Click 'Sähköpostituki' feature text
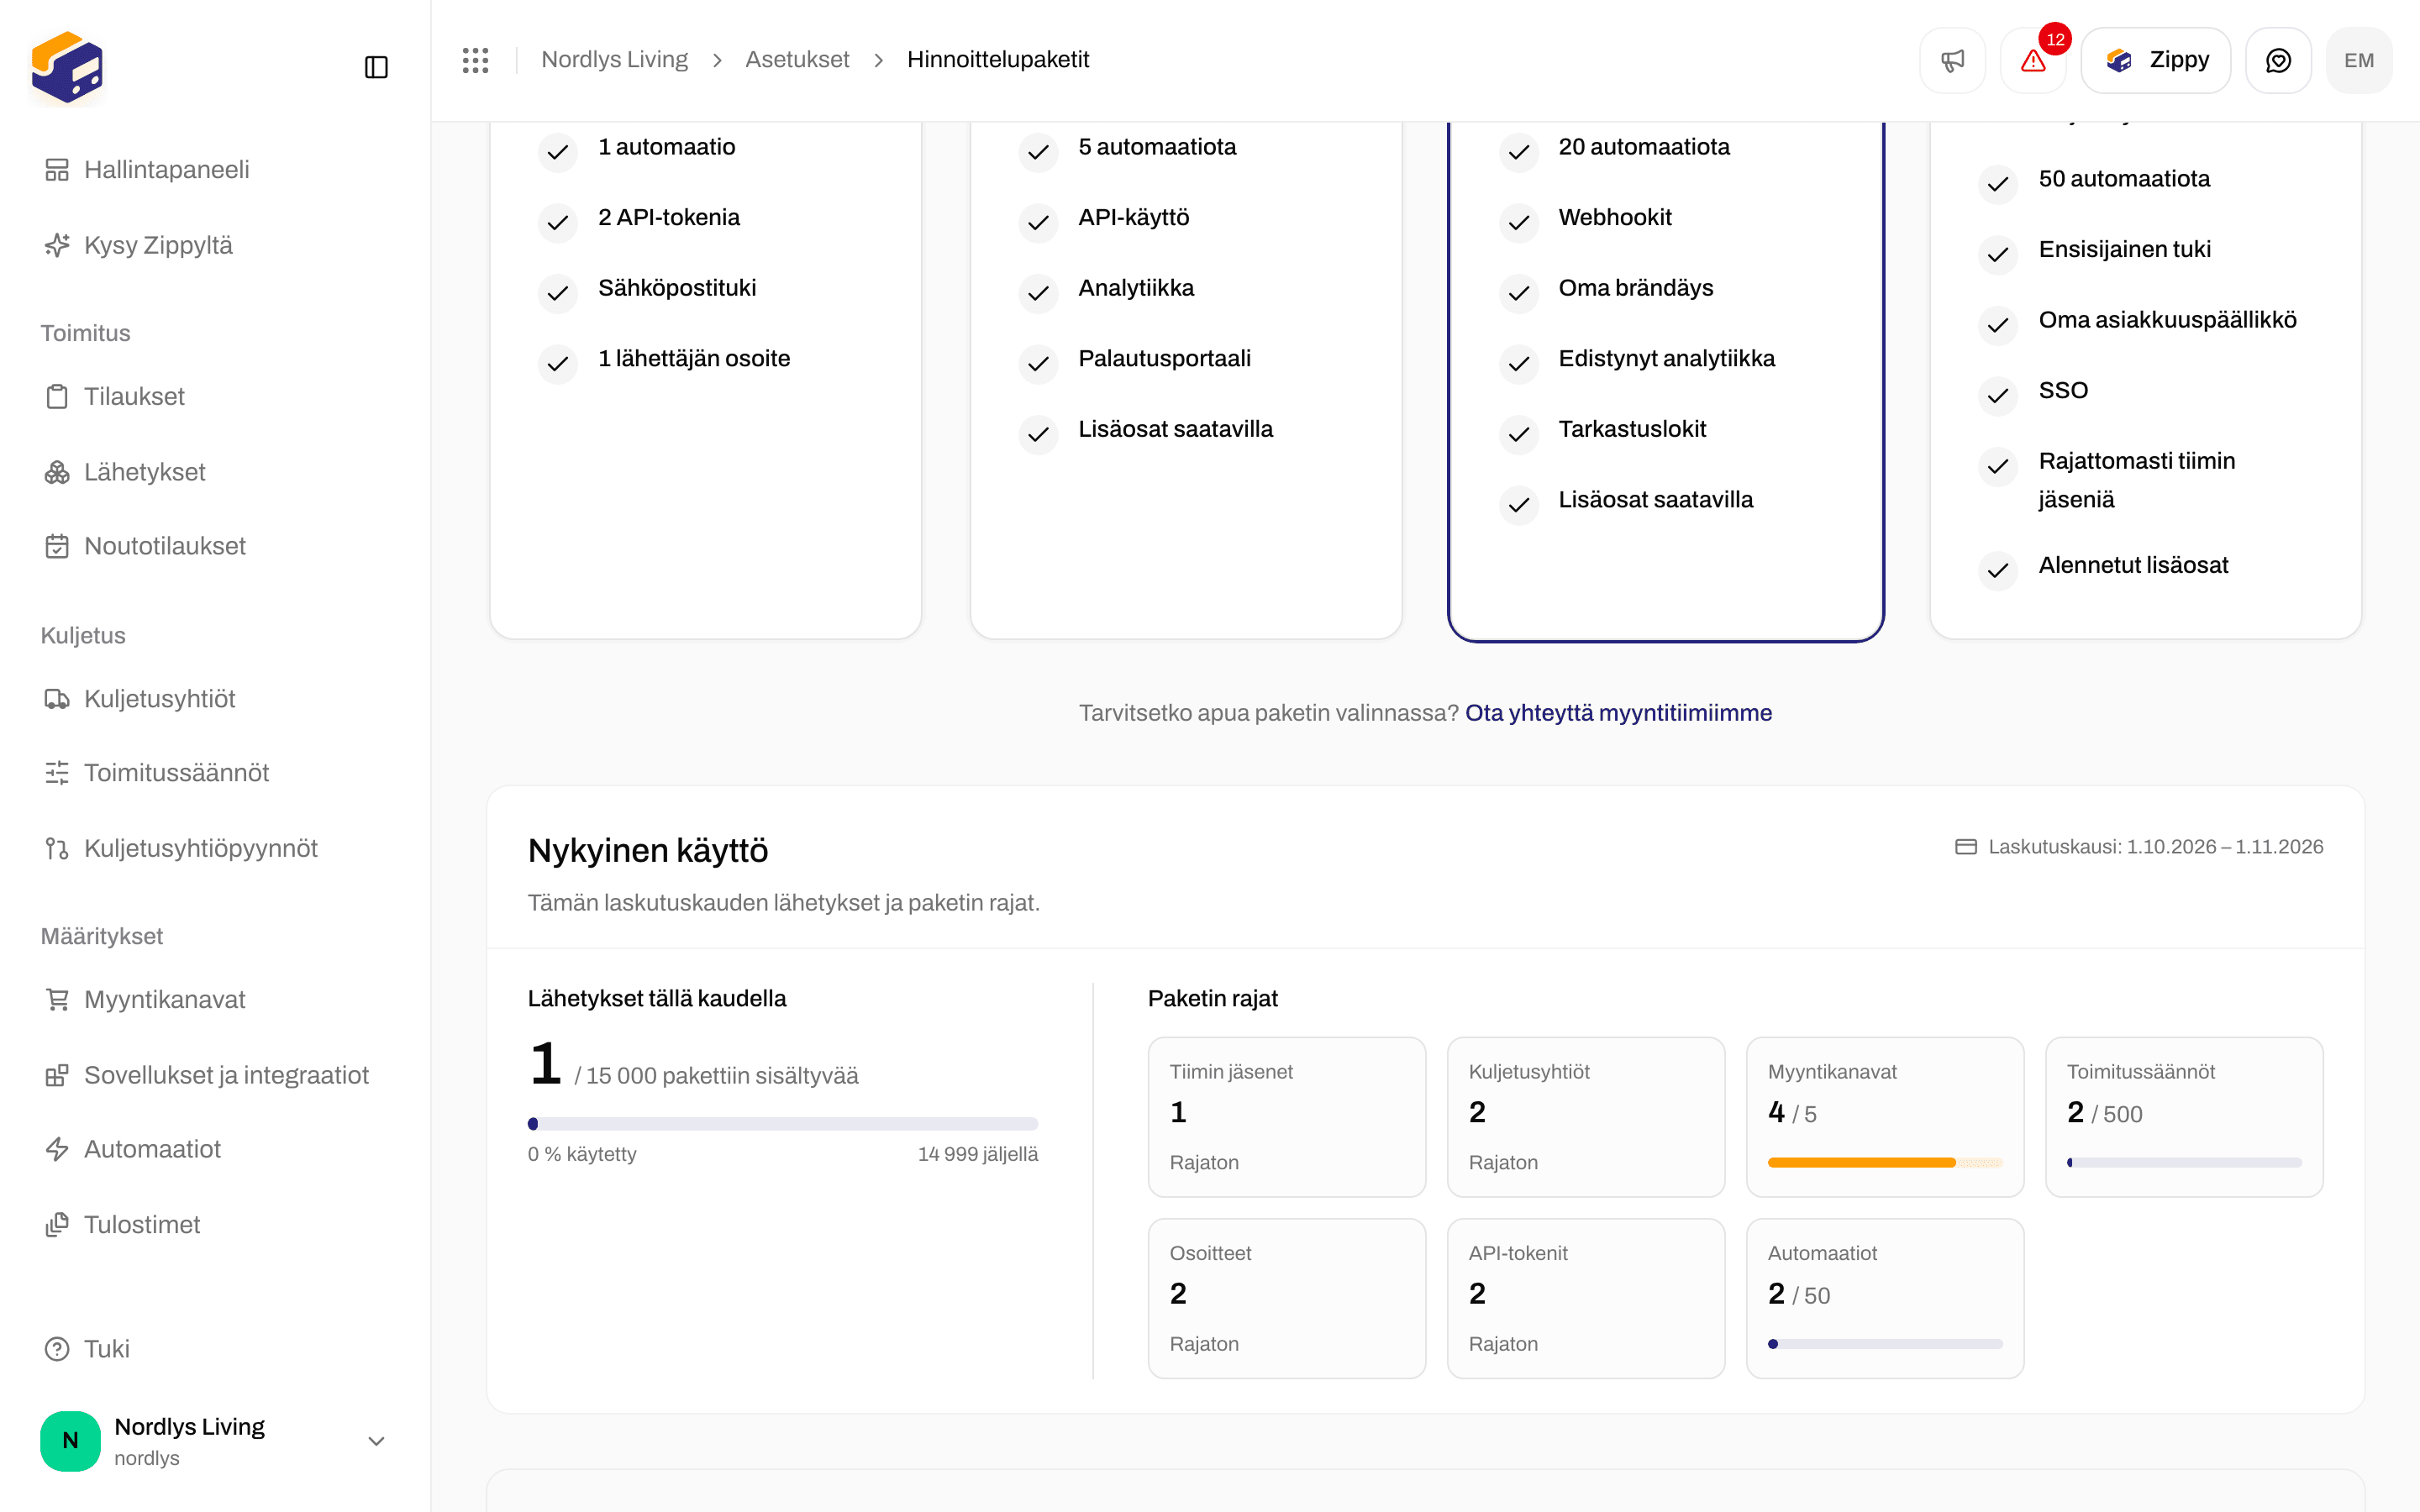 (x=677, y=288)
